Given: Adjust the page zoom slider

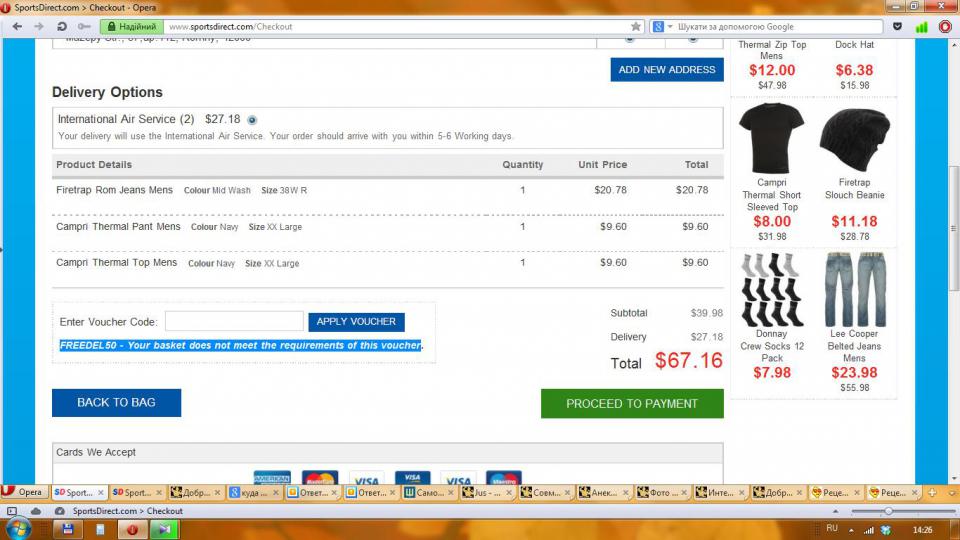Looking at the screenshot, I should tap(888, 511).
